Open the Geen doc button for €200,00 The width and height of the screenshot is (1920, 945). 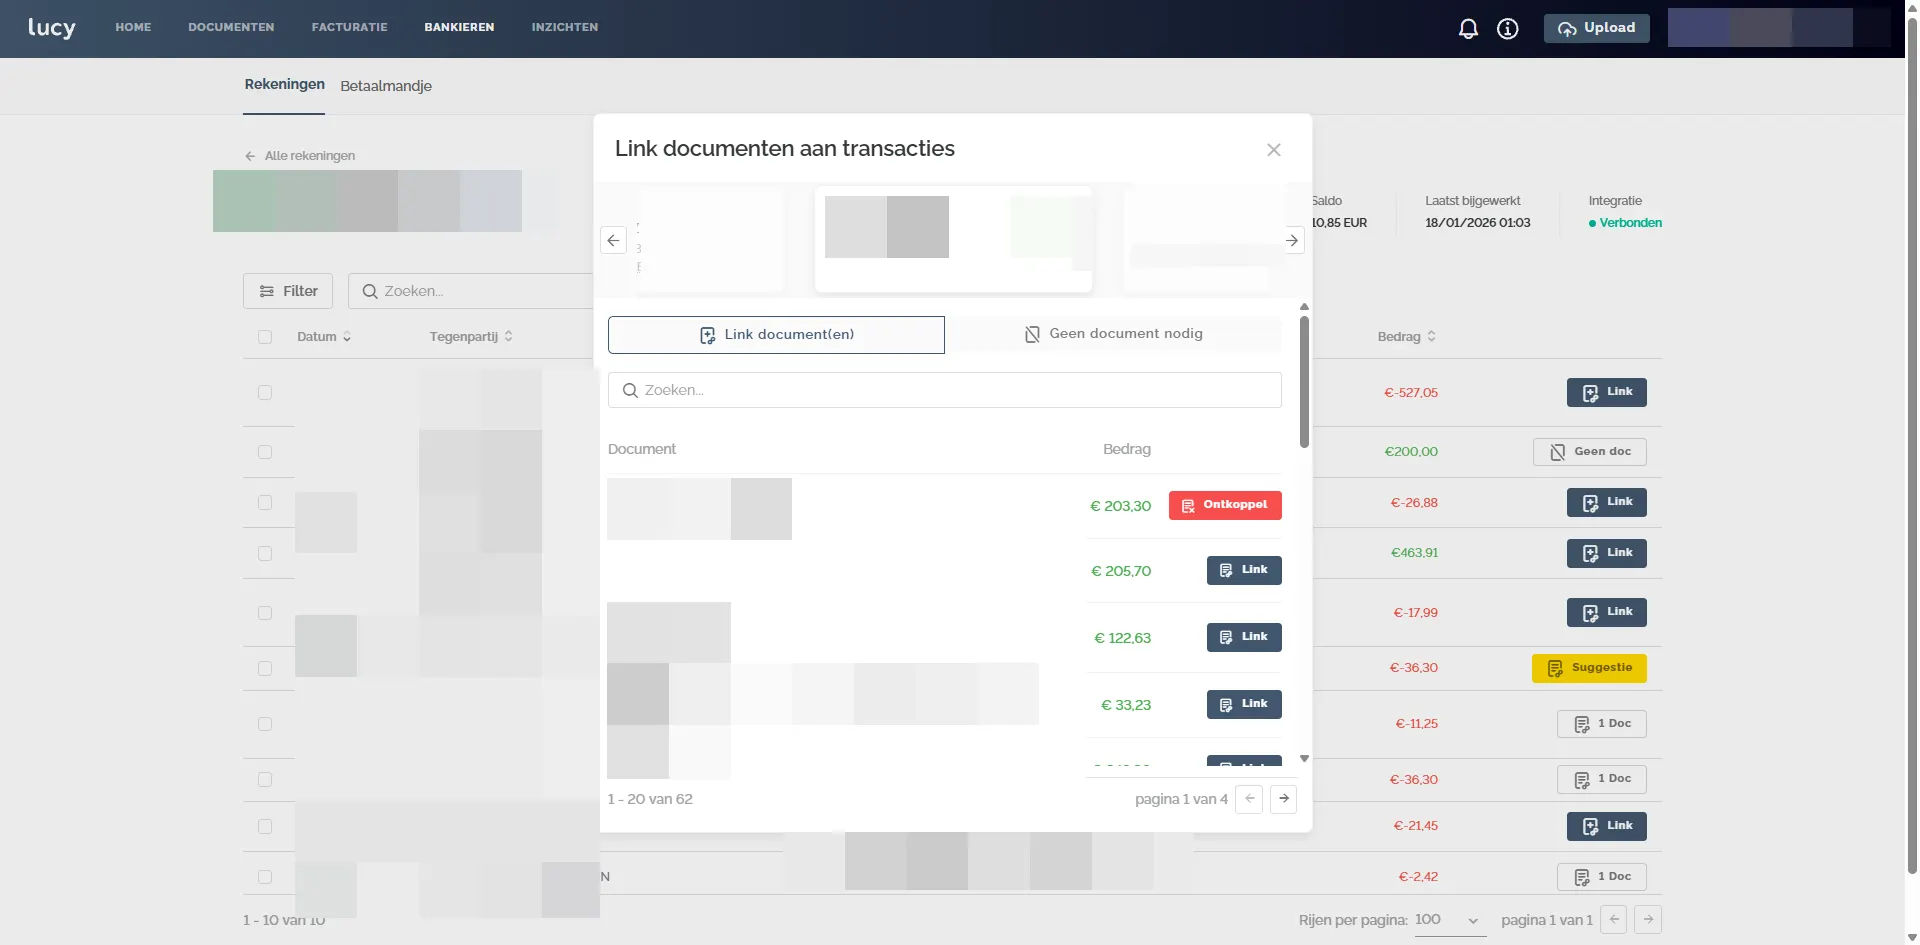pyautogui.click(x=1590, y=452)
